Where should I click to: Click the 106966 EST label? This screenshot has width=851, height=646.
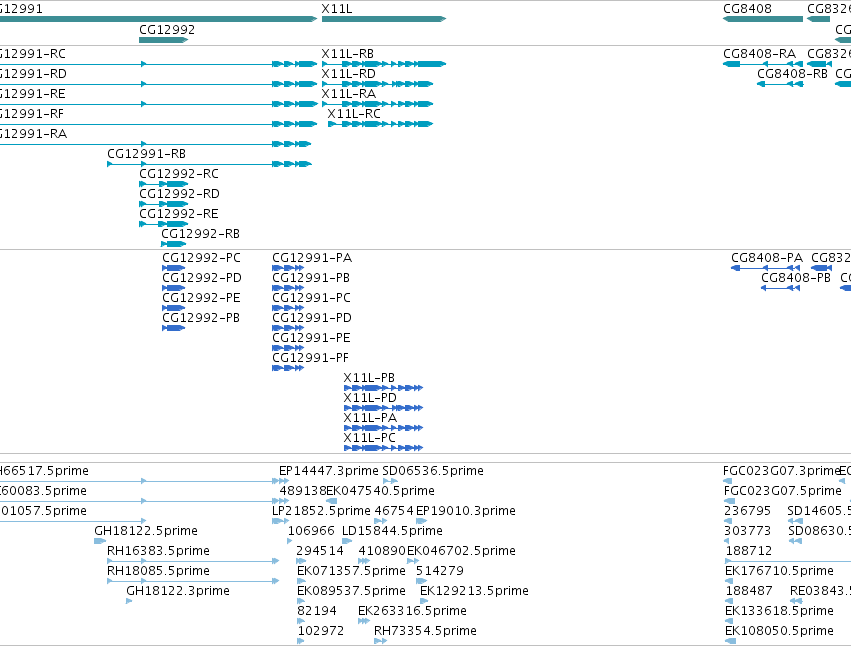311,531
